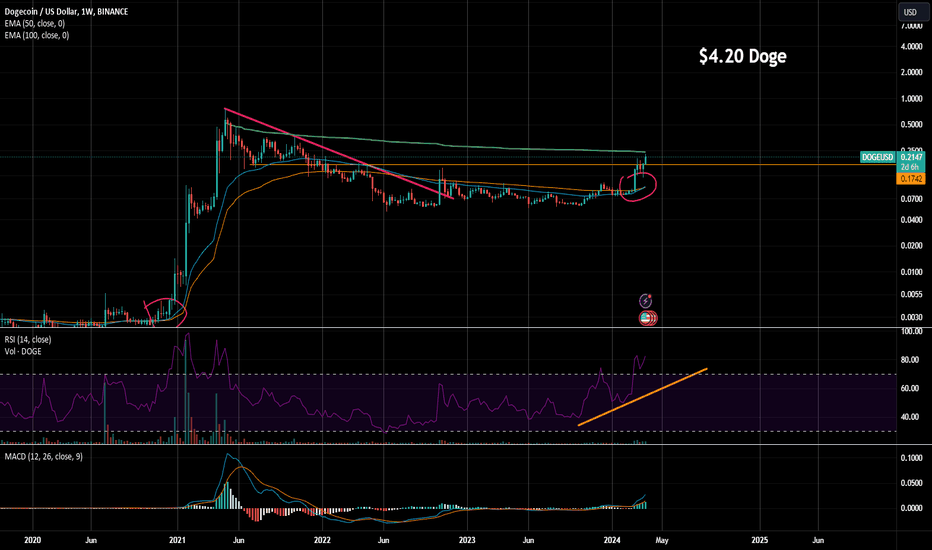
Task: Click the lightning bolt latest-updates icon
Action: [x=645, y=301]
